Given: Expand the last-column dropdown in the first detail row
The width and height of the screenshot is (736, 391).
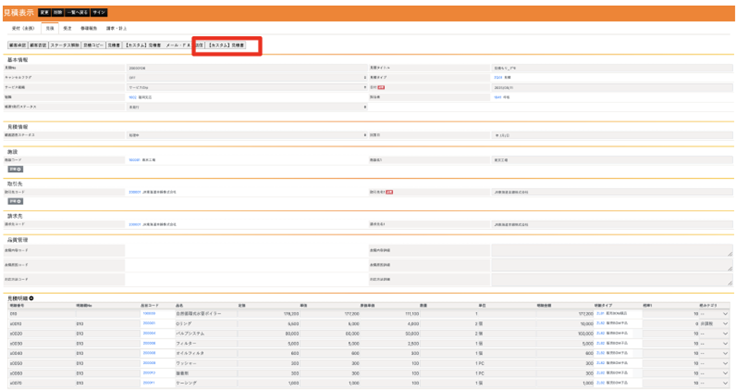Looking at the screenshot, I should [714, 314].
